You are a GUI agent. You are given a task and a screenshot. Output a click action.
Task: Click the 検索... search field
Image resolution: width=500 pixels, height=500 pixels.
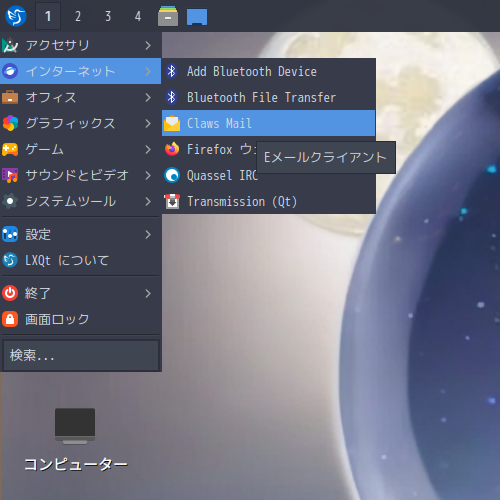(x=80, y=355)
